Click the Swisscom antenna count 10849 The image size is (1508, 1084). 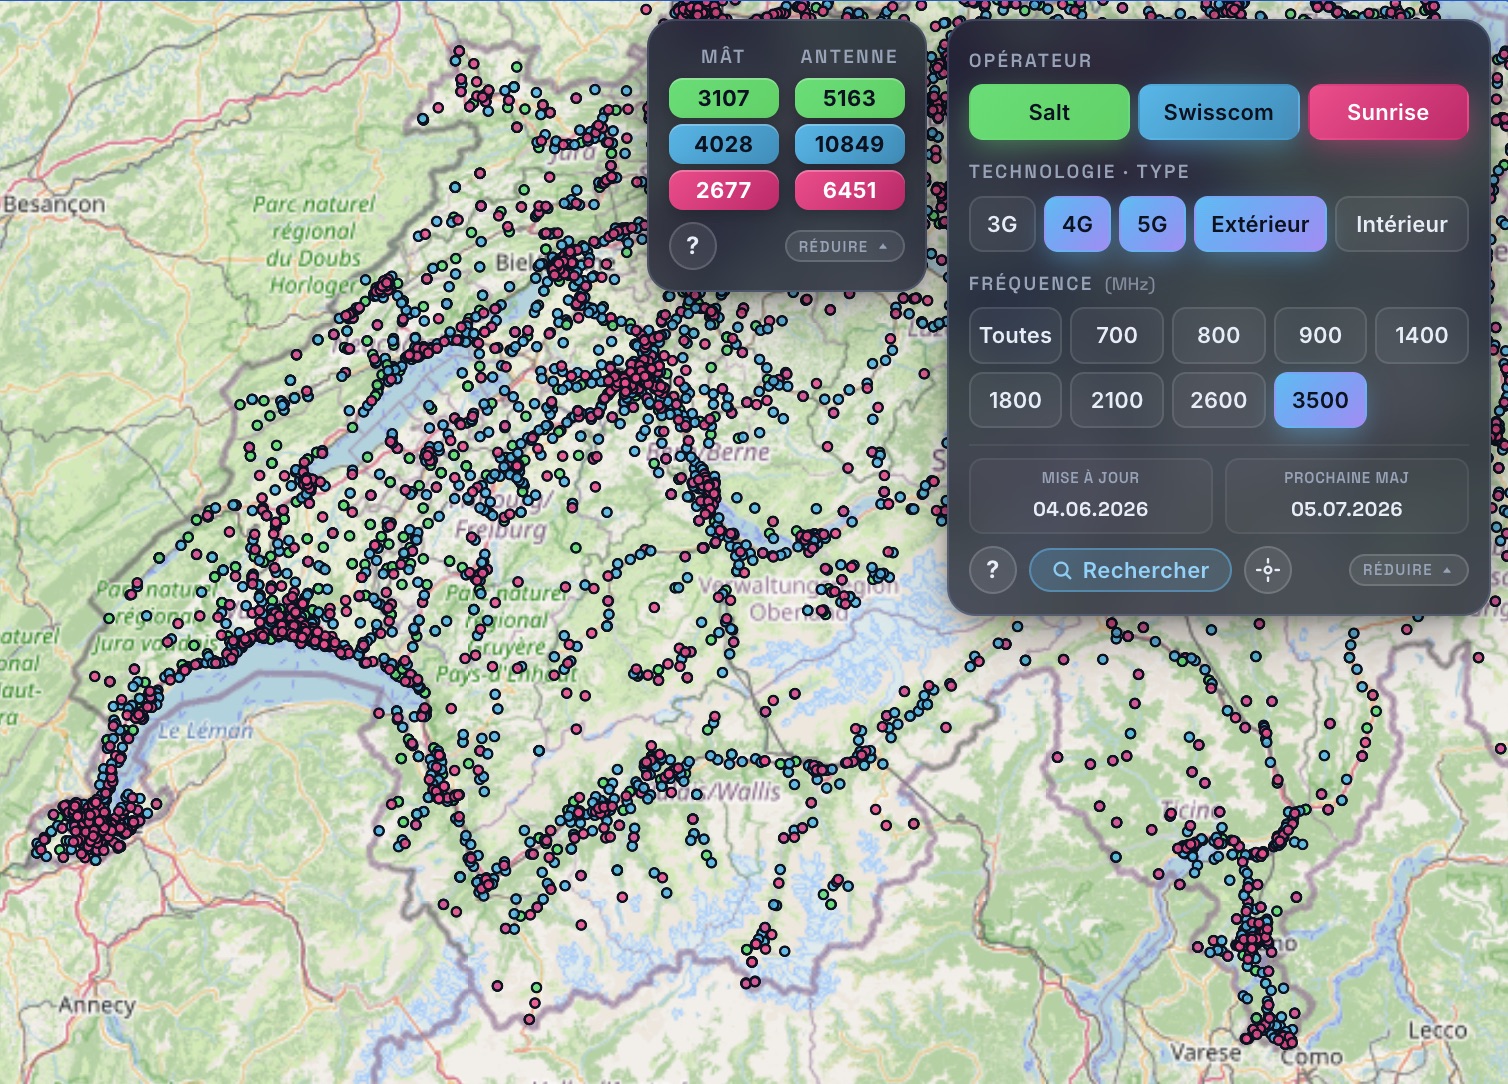tap(849, 144)
